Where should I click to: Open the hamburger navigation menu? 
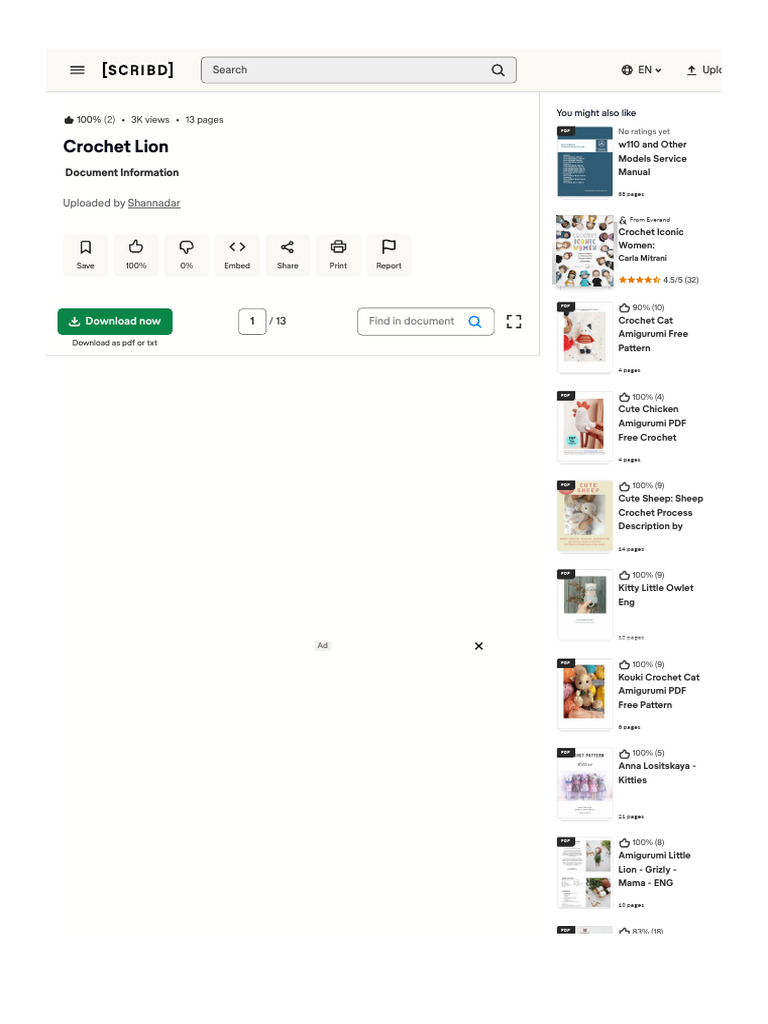click(x=77, y=70)
